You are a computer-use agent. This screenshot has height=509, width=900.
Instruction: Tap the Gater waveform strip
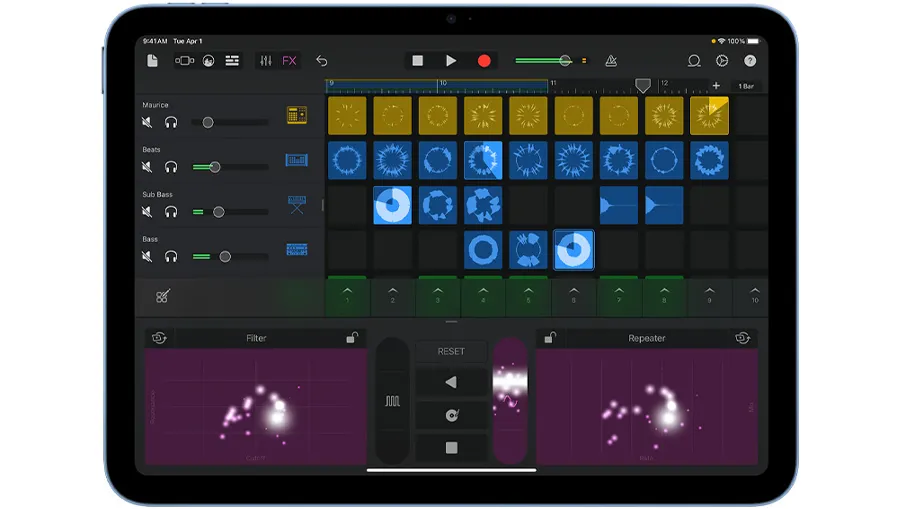(393, 401)
